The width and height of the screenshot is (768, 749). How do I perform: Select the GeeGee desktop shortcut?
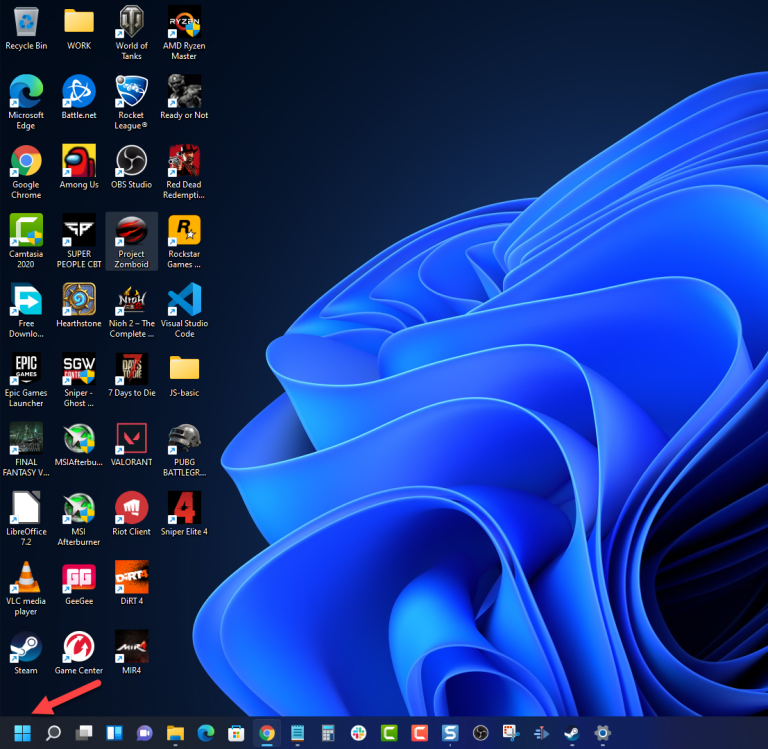tap(79, 584)
